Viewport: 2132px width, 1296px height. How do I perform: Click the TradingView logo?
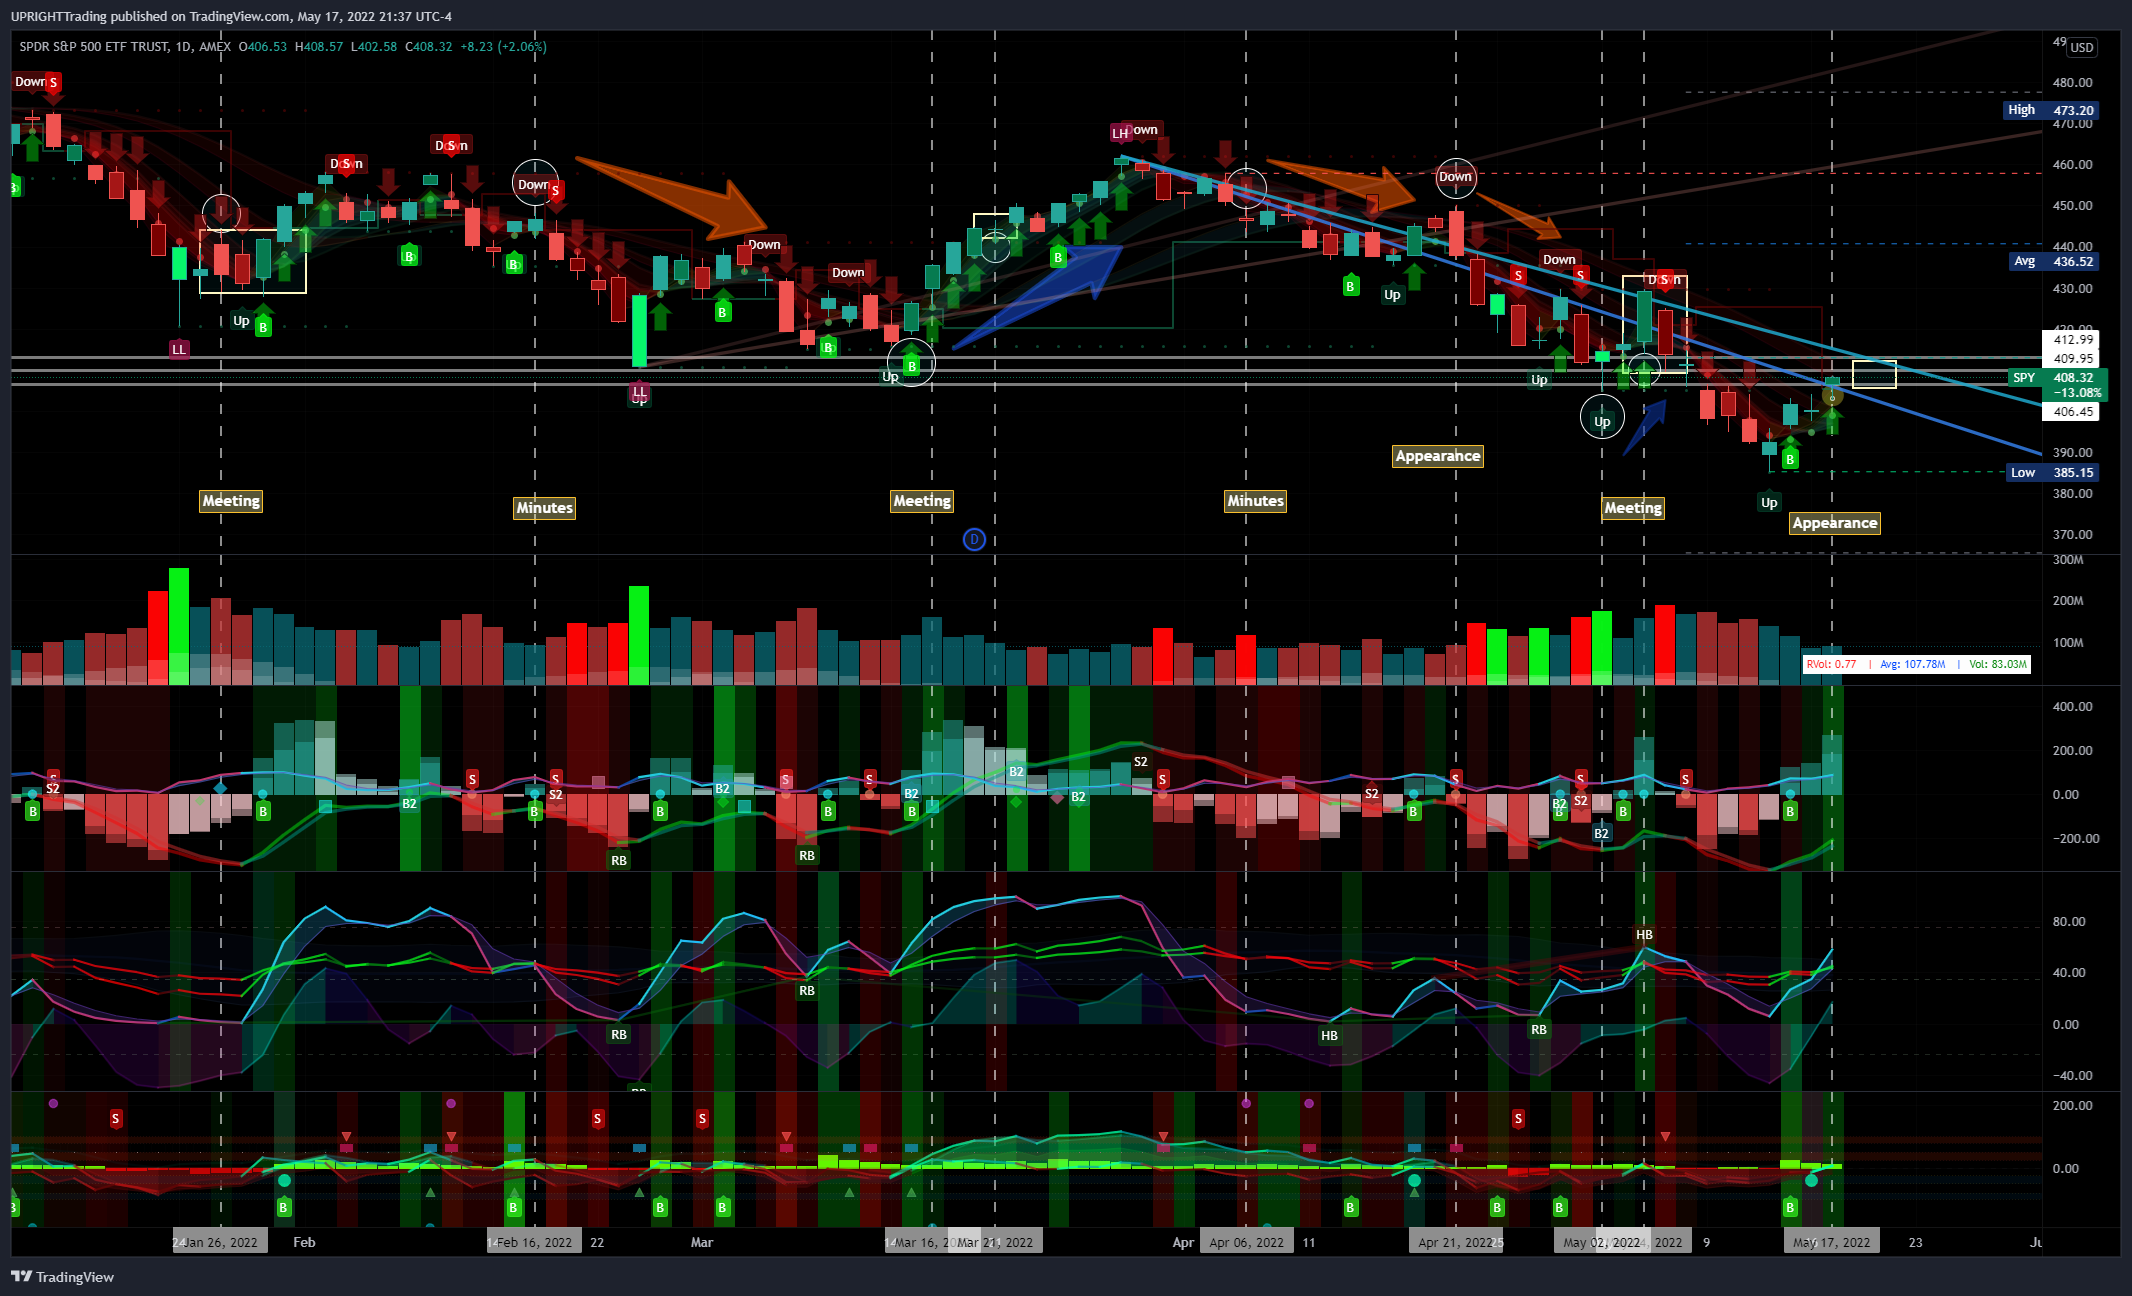[x=62, y=1277]
